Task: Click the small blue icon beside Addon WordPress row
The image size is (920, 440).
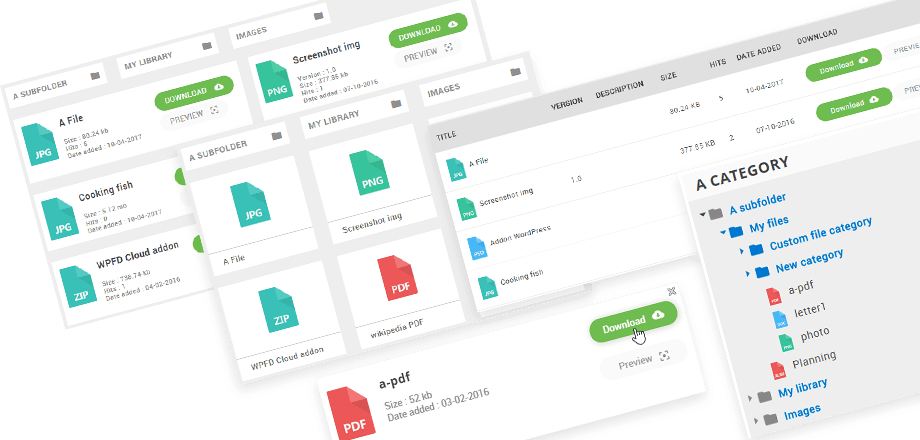Action: click(475, 246)
